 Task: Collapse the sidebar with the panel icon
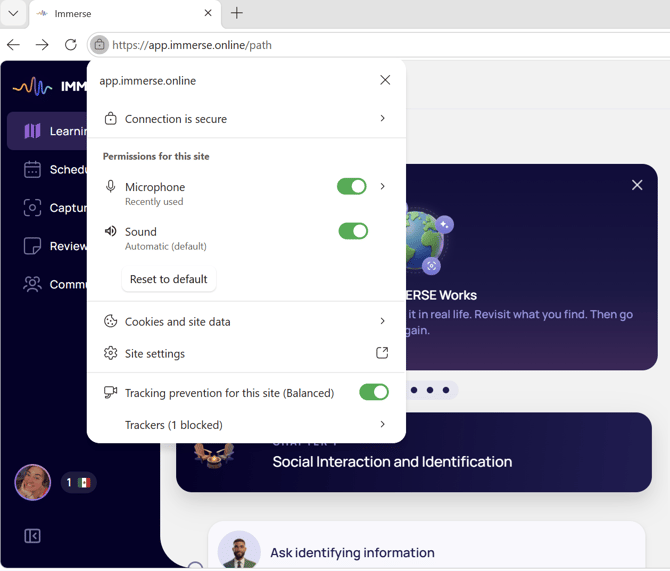(x=32, y=536)
